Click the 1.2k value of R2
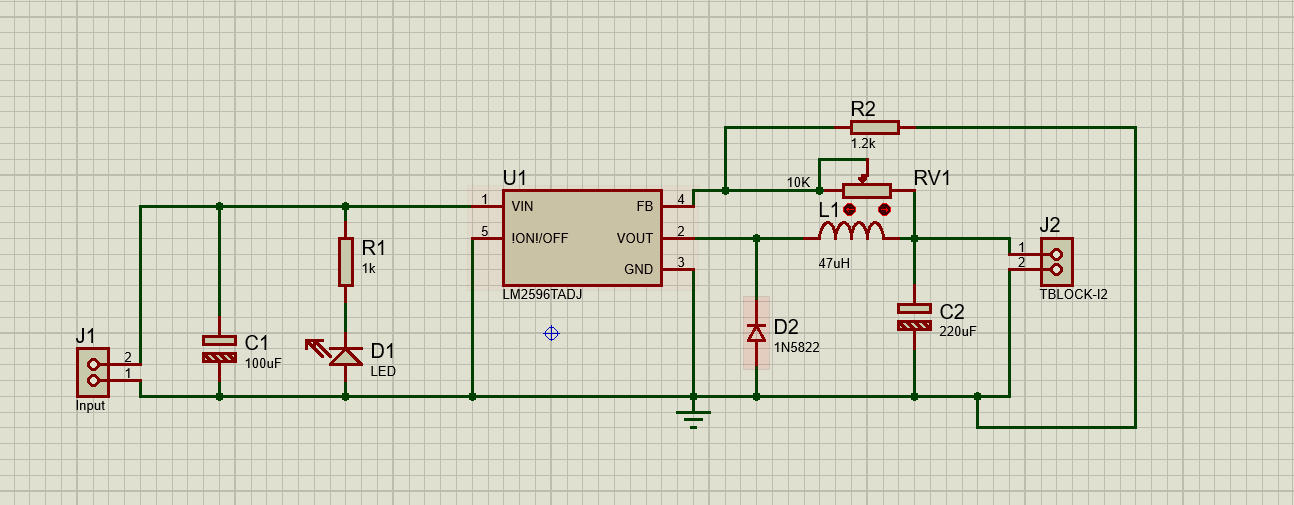This screenshot has width=1294, height=505. (x=863, y=144)
